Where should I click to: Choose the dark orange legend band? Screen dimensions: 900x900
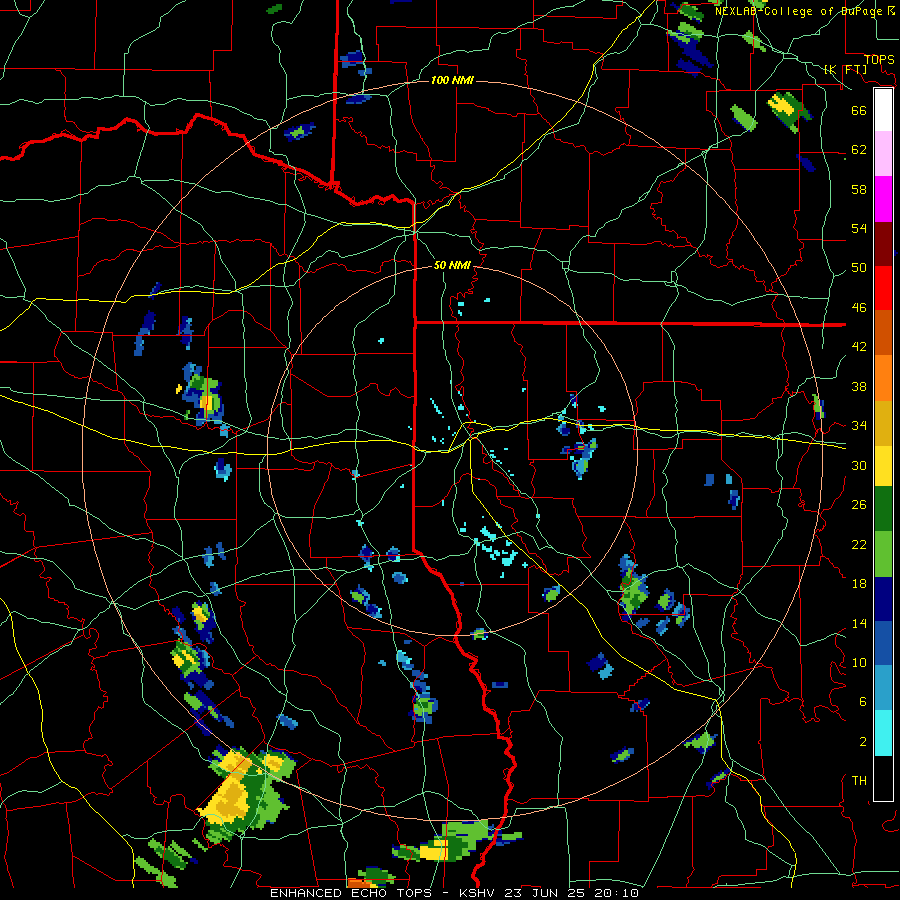(883, 332)
